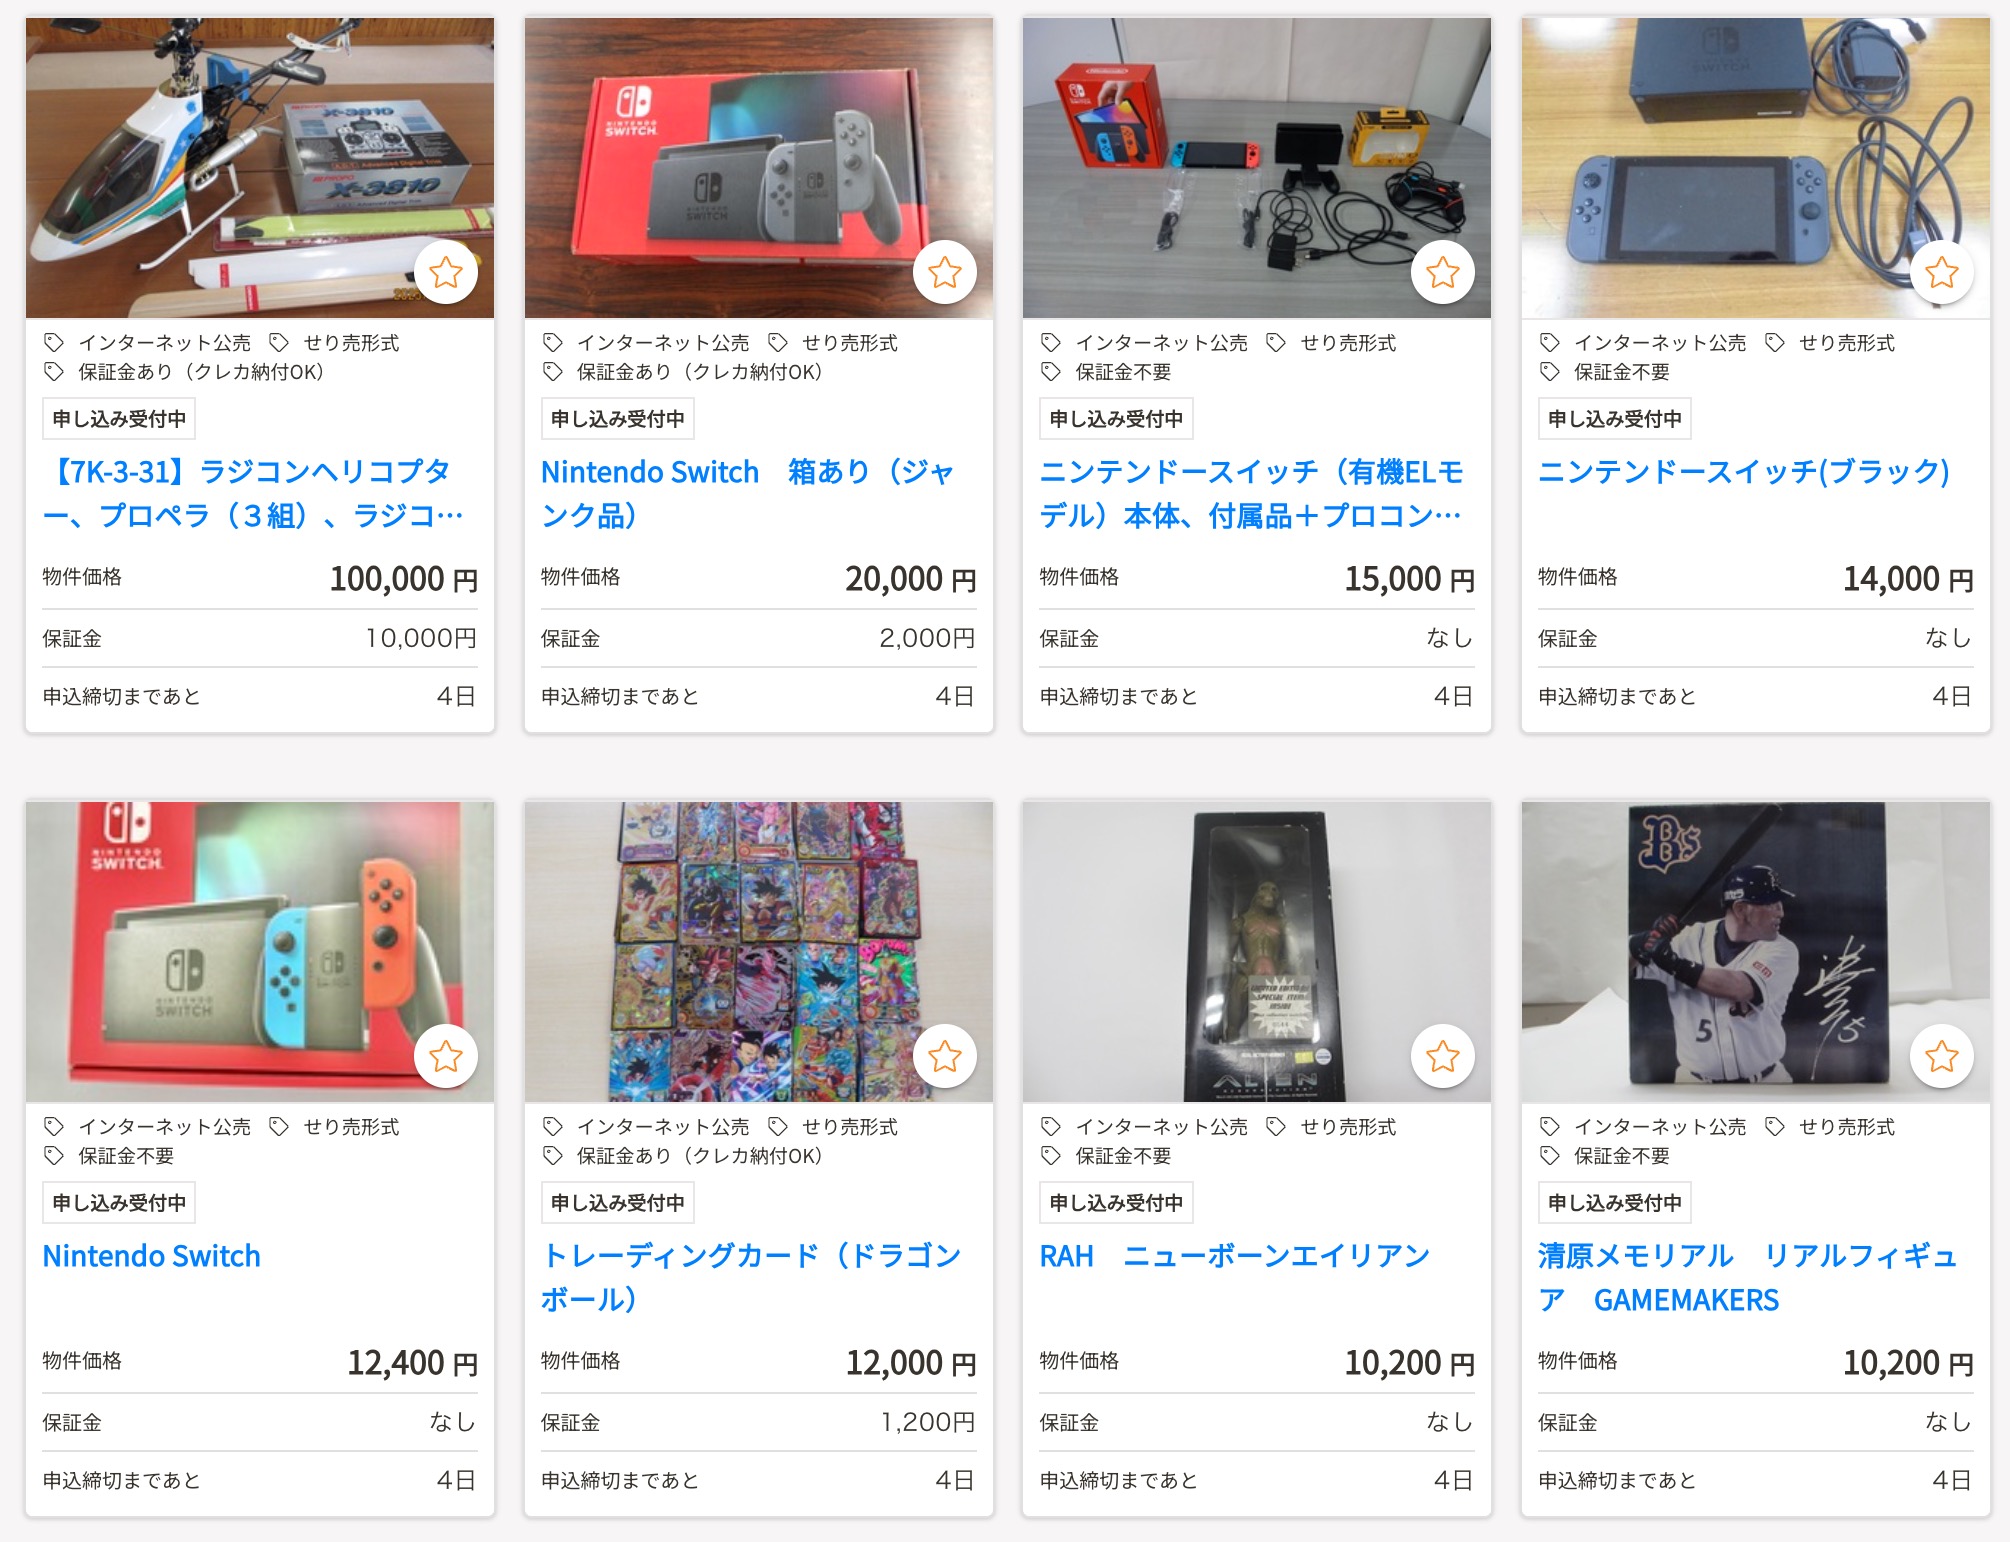Click favorite star on Nintendo Switch 箱あり listing

pyautogui.click(x=945, y=272)
